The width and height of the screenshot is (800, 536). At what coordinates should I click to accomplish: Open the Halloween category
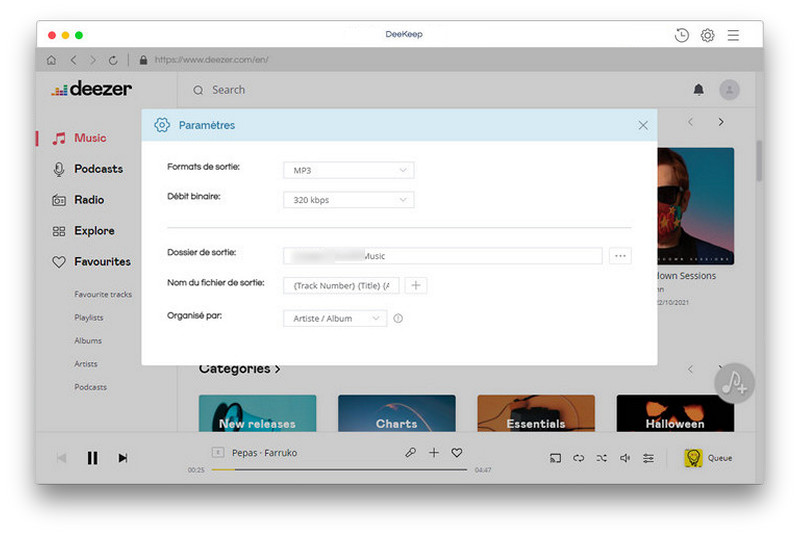(675, 414)
